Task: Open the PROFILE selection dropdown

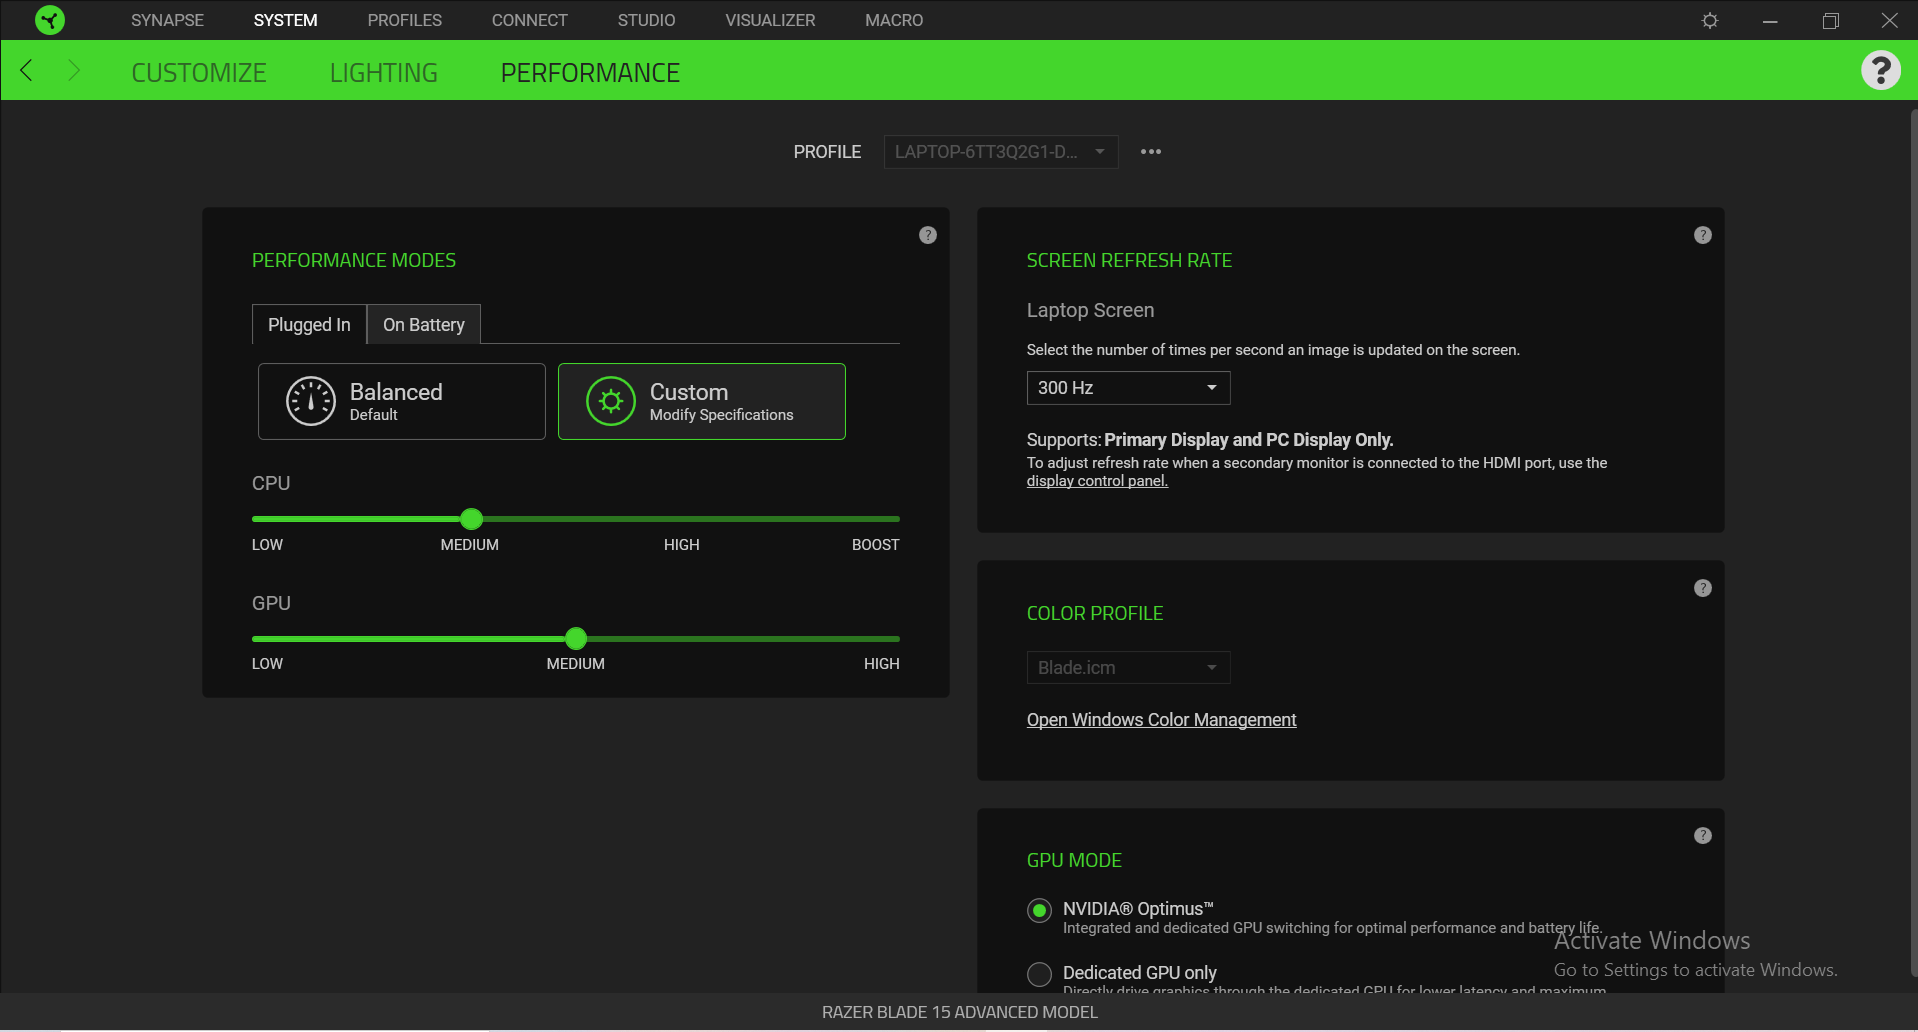Action: pos(1001,152)
